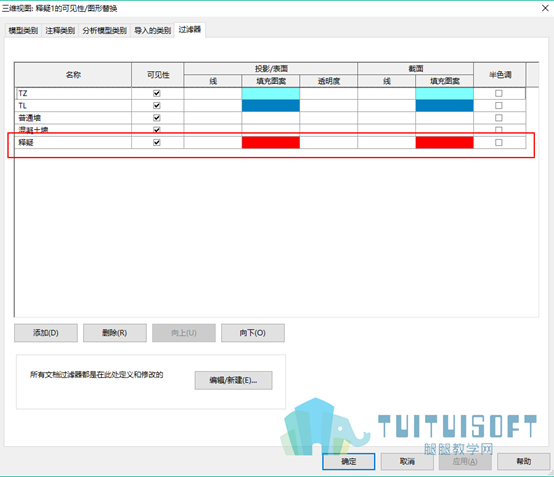Select the 普通墙 filter row name
Image resolution: width=554 pixels, height=477 pixels.
pos(73,118)
